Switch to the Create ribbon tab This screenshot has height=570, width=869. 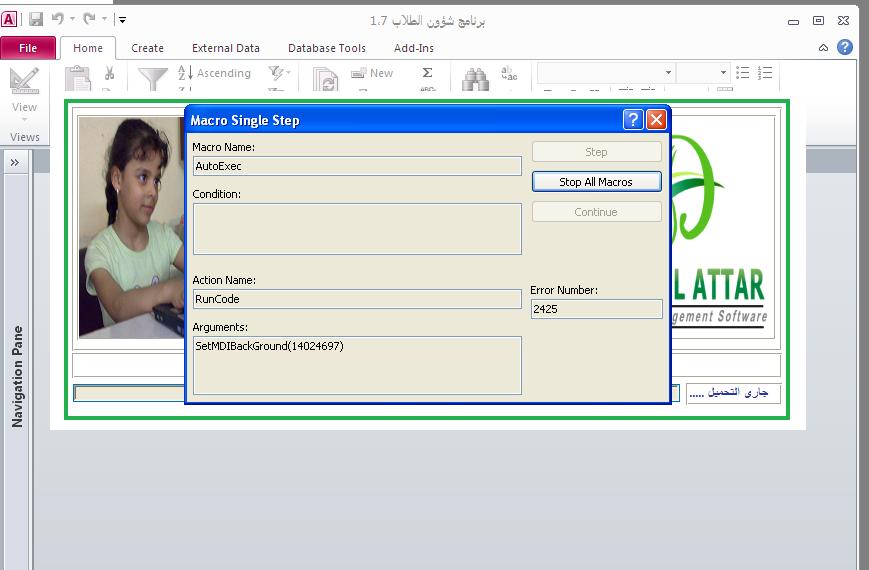[x=147, y=48]
